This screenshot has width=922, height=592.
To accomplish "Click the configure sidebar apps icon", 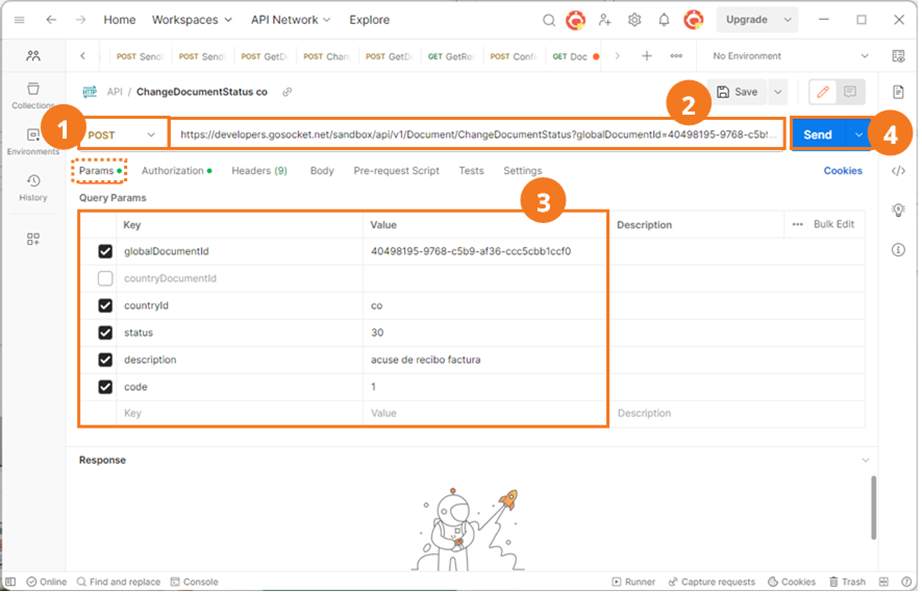I will pos(33,239).
